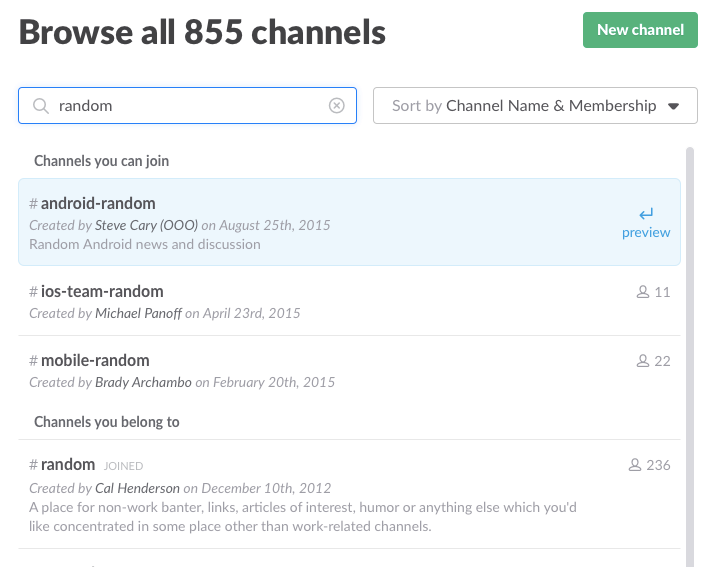Click hash symbol beside mobile-random

[33, 361]
